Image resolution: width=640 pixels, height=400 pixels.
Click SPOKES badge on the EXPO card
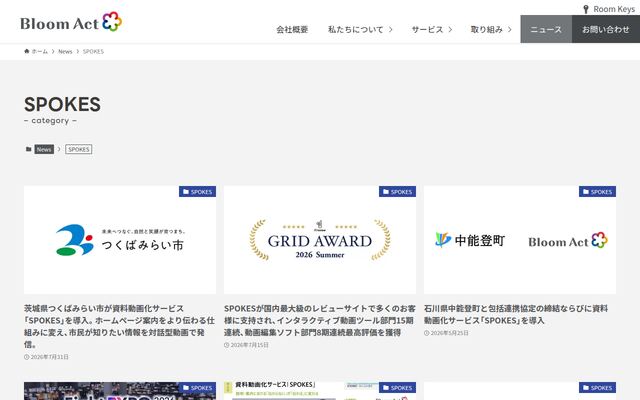[x=197, y=387]
